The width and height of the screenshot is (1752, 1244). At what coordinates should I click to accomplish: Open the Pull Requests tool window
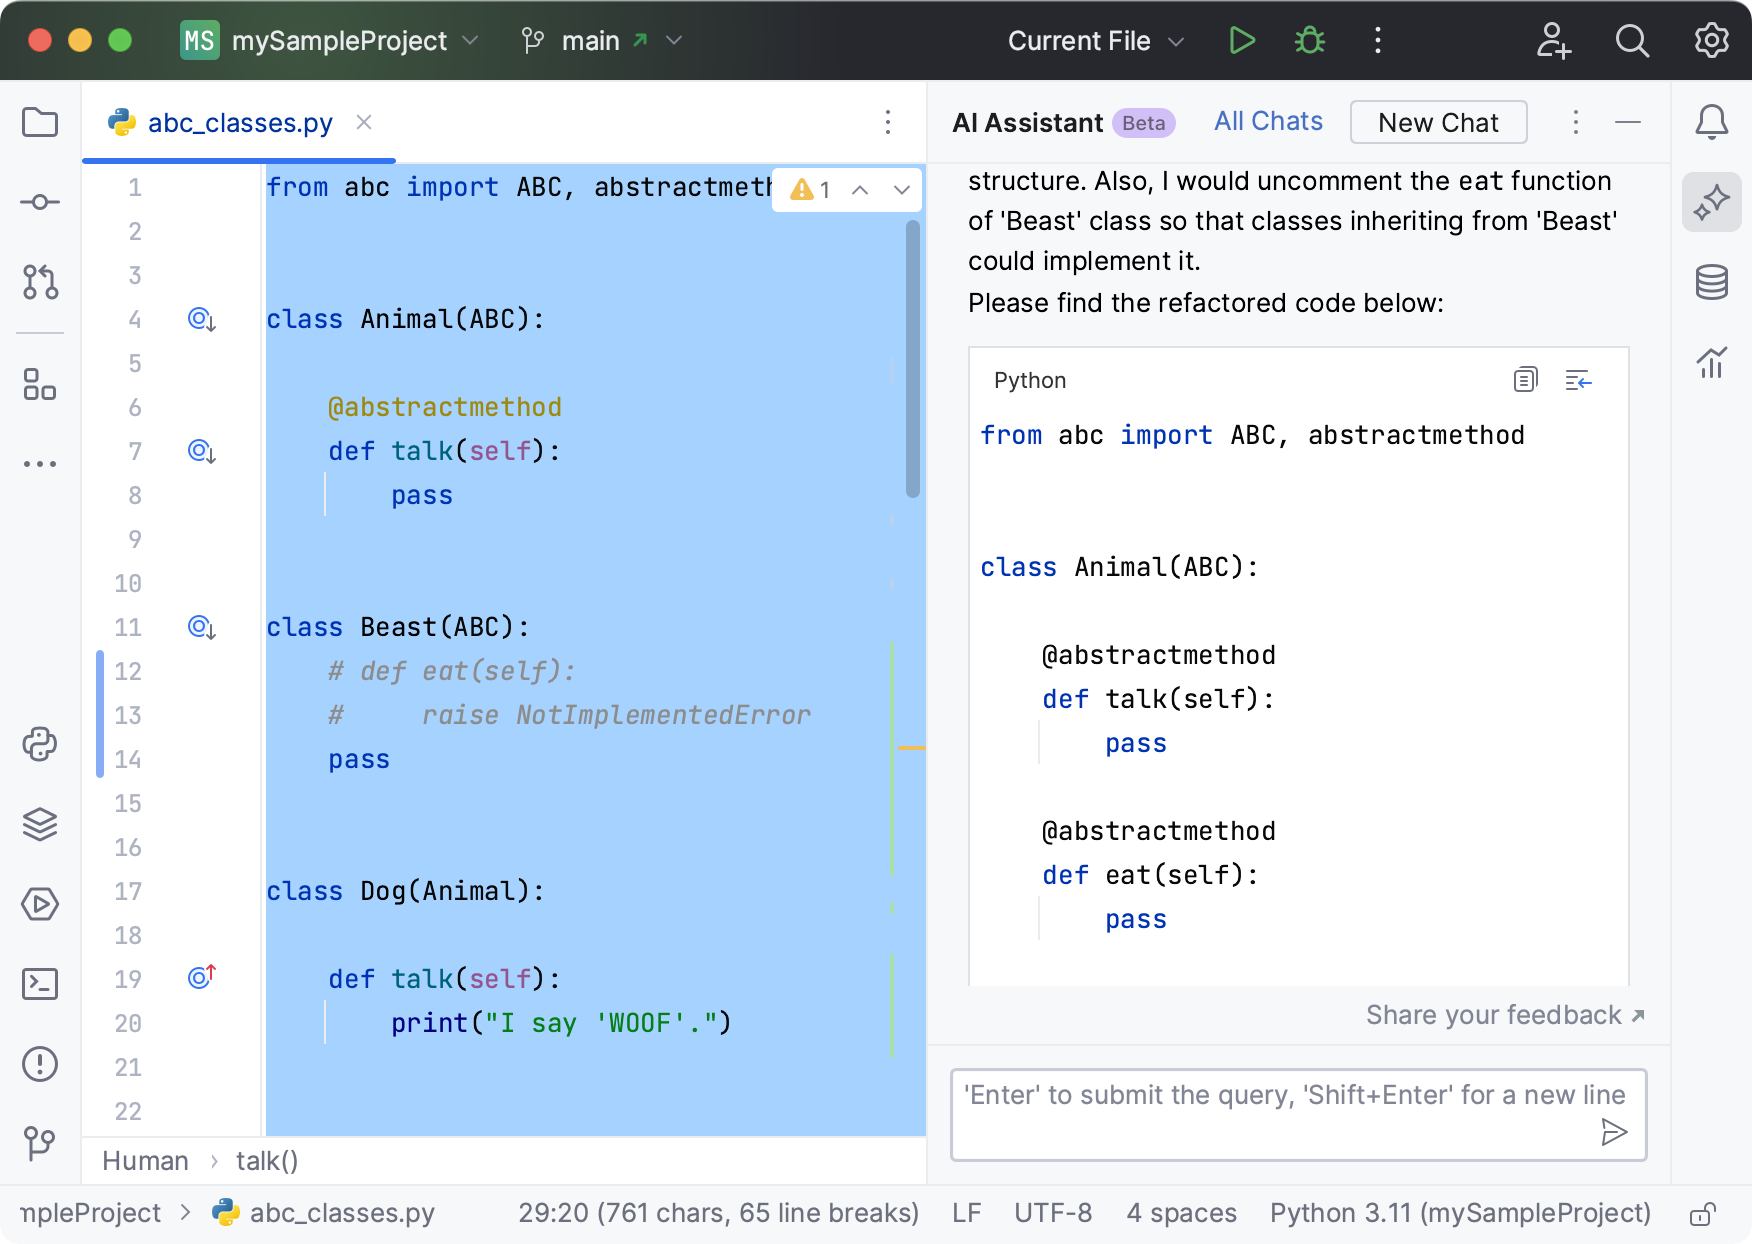[x=40, y=282]
